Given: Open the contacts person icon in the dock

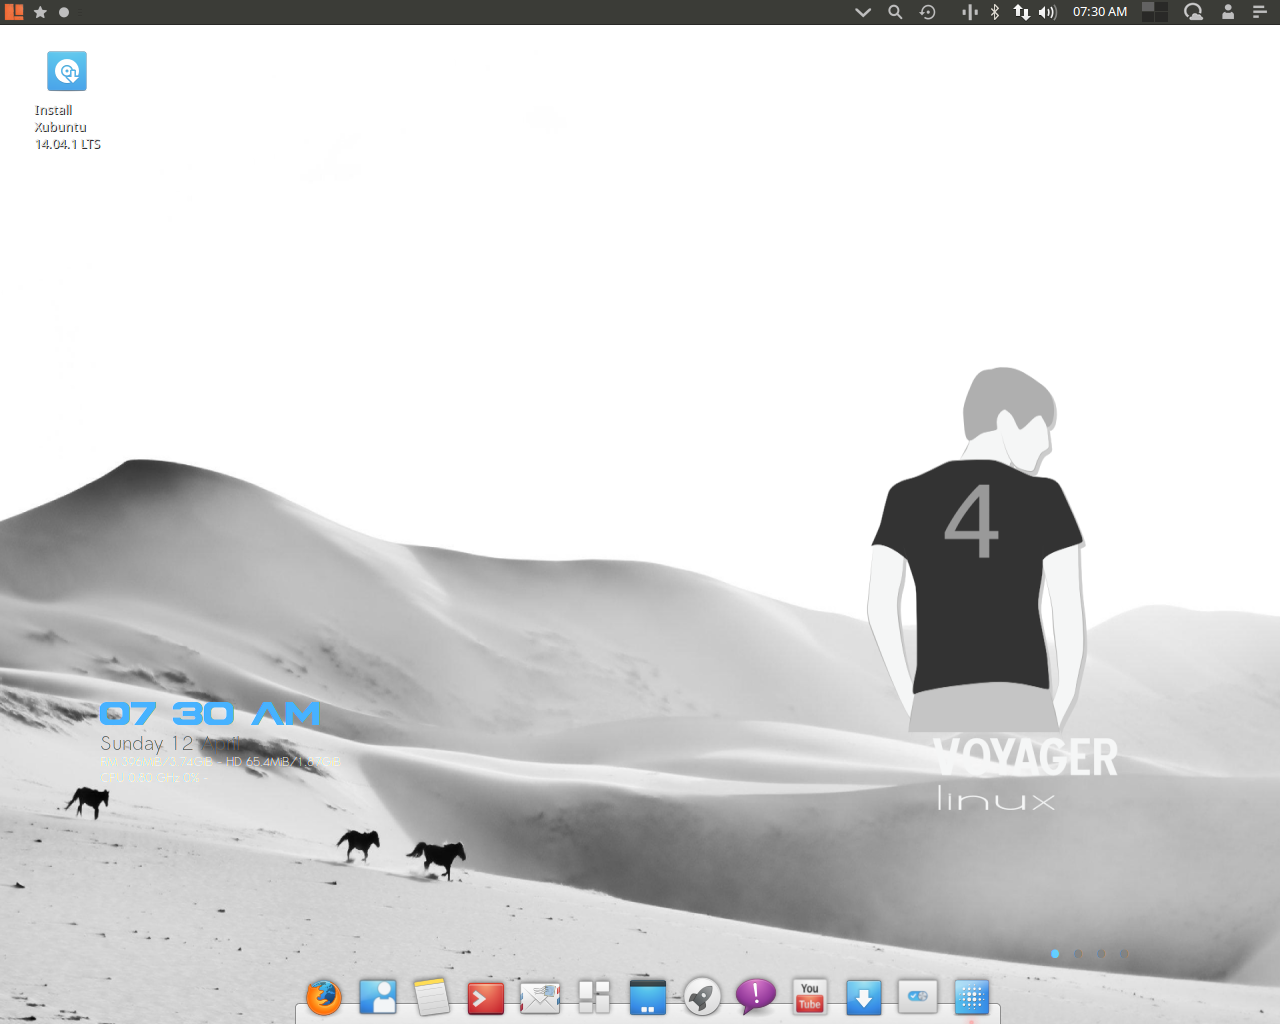Looking at the screenshot, I should click(378, 997).
